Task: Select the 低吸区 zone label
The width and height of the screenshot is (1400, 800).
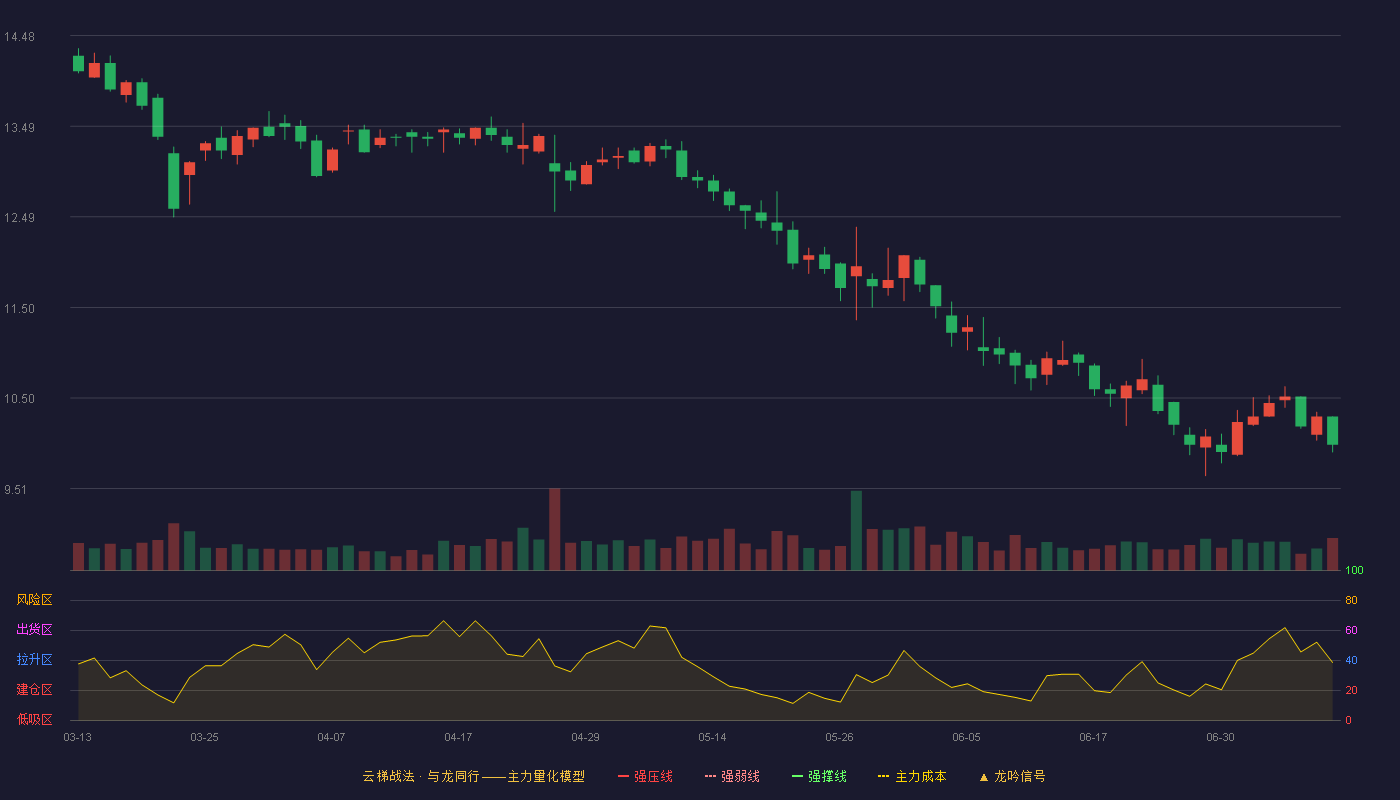Action: coord(34,719)
